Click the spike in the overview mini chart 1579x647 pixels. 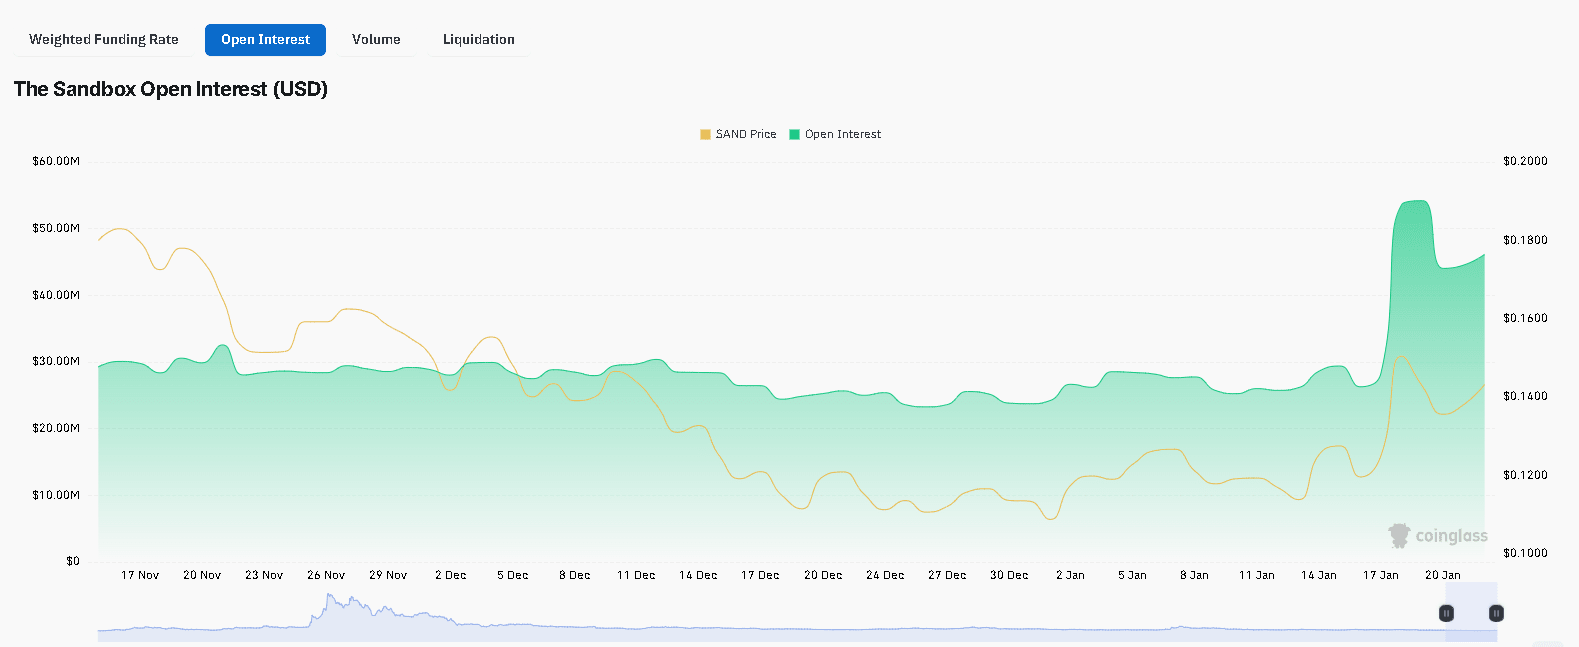(x=329, y=603)
